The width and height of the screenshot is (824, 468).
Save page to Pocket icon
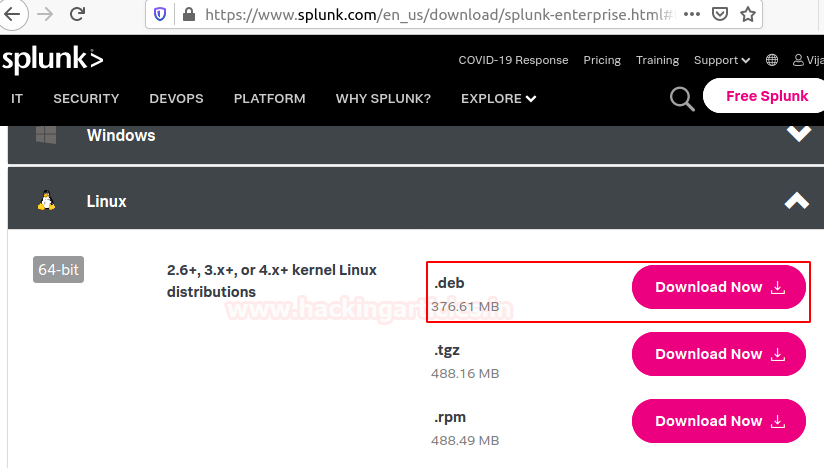[719, 14]
